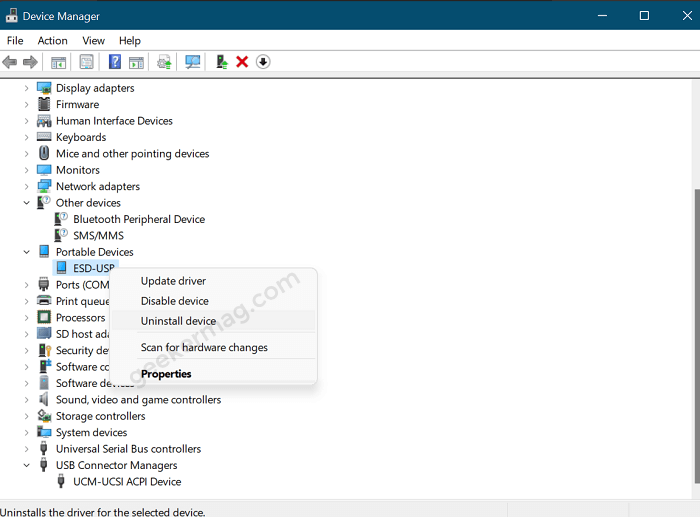This screenshot has width=700, height=517.
Task: Click the Show/Hide console tree toolbar icon
Action: click(x=58, y=62)
